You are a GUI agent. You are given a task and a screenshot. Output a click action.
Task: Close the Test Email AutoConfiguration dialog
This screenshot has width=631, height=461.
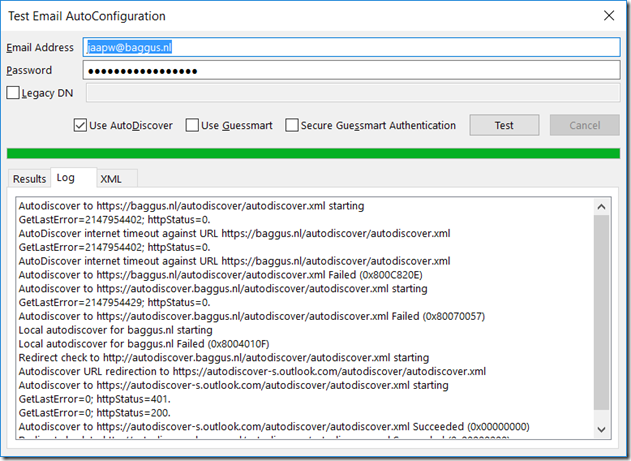click(607, 16)
